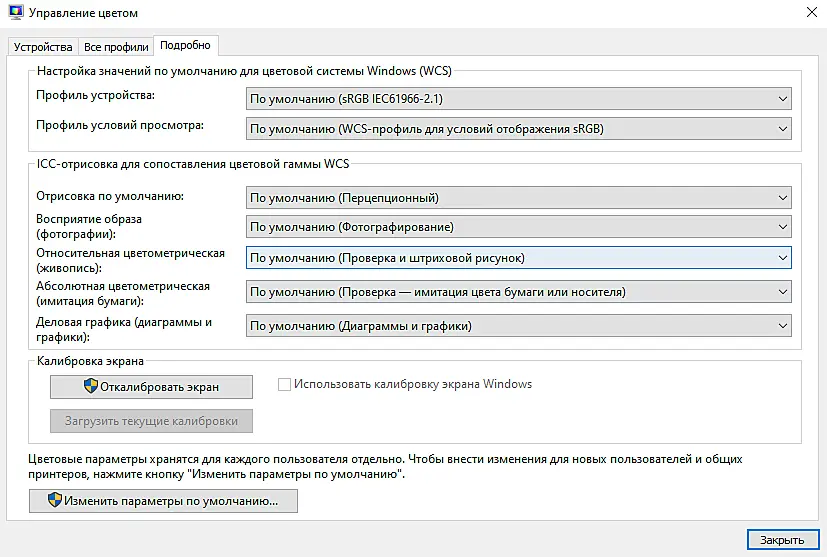Click shield icon on Изменить параметры по умолчанию

click(x=55, y=500)
